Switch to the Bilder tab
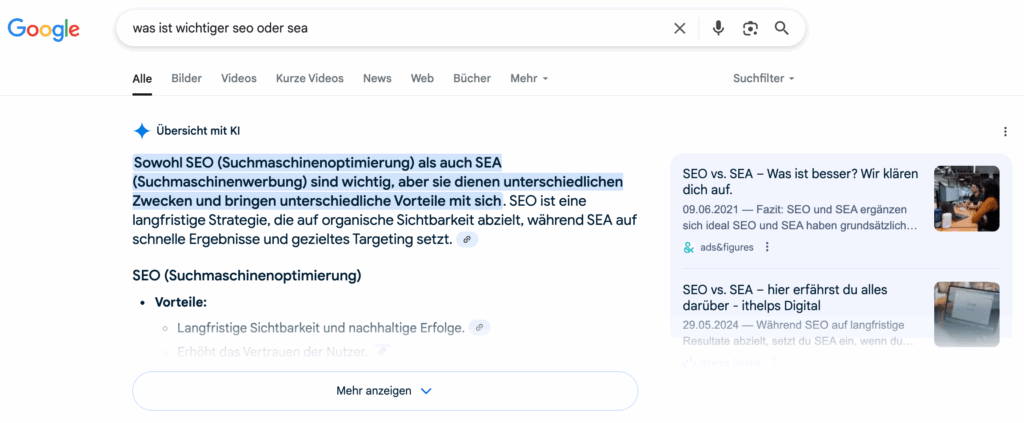The image size is (1024, 423). [187, 78]
